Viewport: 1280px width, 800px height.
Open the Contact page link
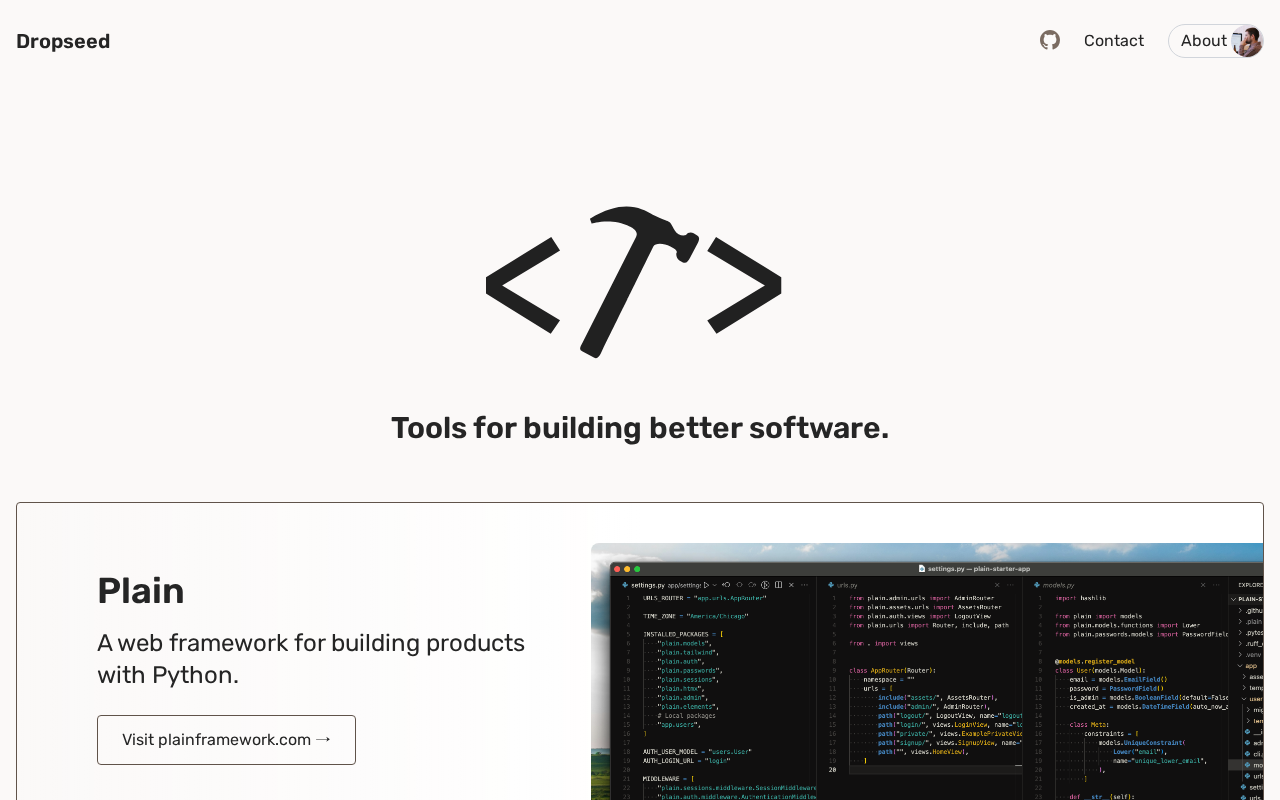(x=1114, y=40)
